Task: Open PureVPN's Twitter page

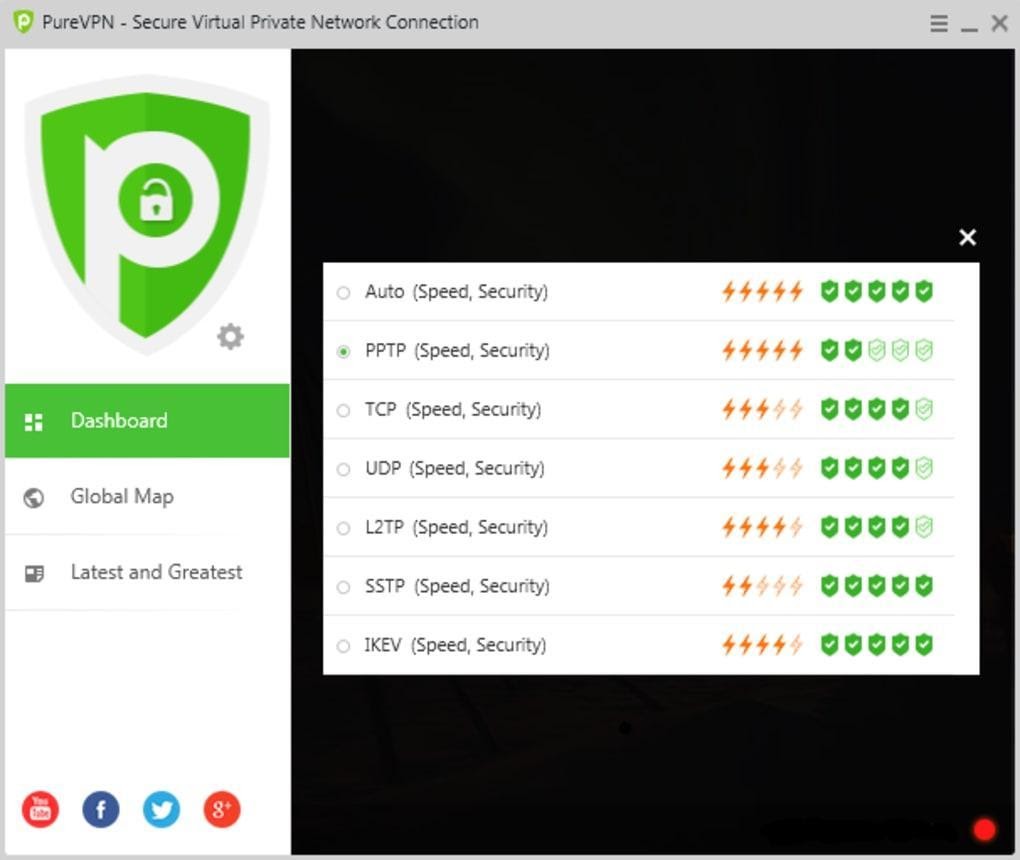Action: click(161, 810)
